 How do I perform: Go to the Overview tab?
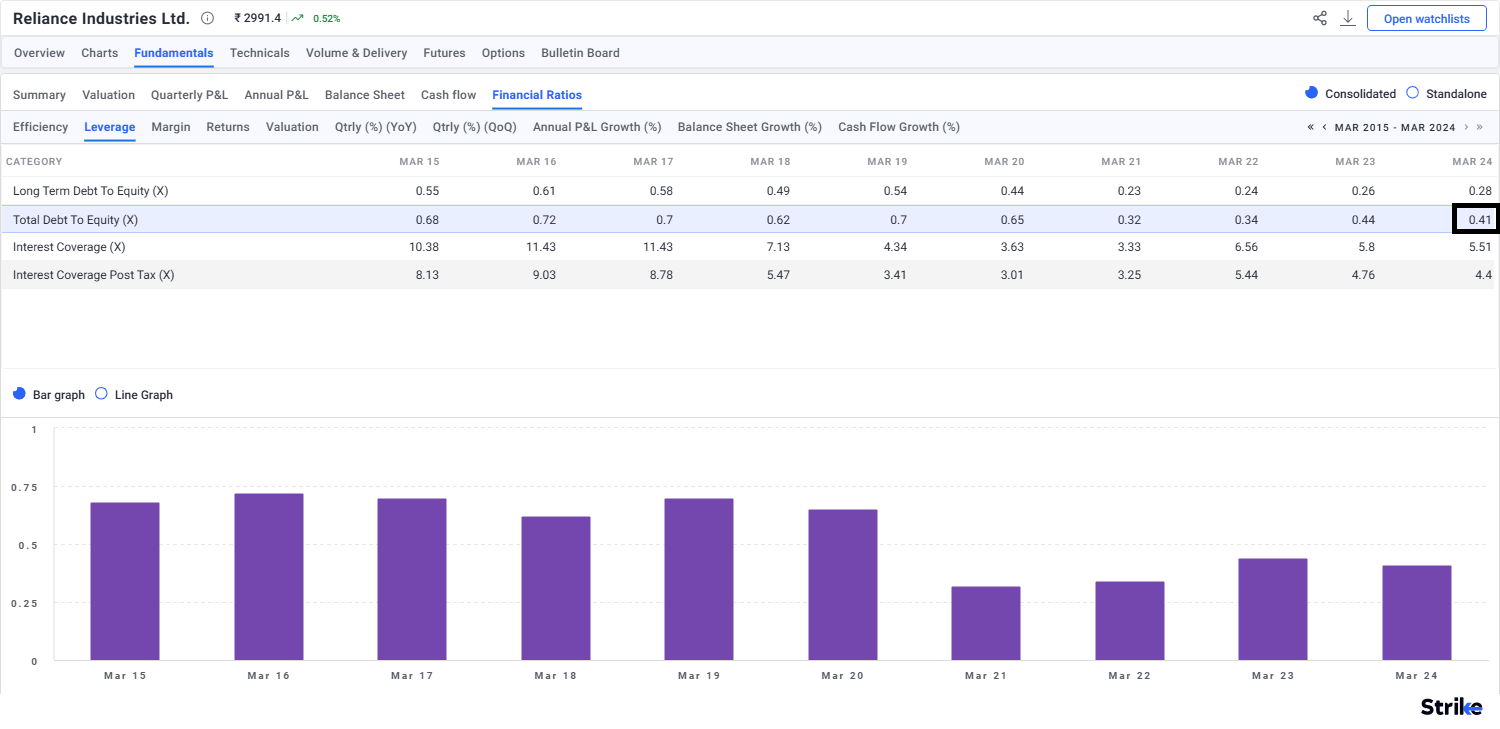point(39,53)
